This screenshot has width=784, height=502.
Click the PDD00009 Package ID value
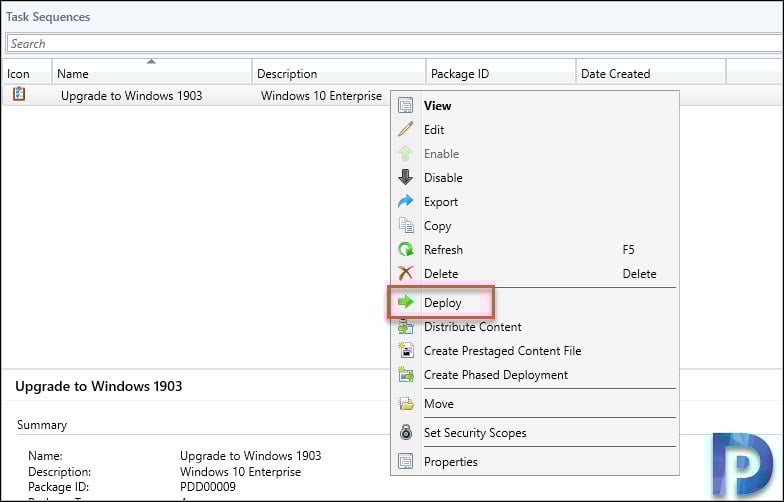[x=208, y=486]
